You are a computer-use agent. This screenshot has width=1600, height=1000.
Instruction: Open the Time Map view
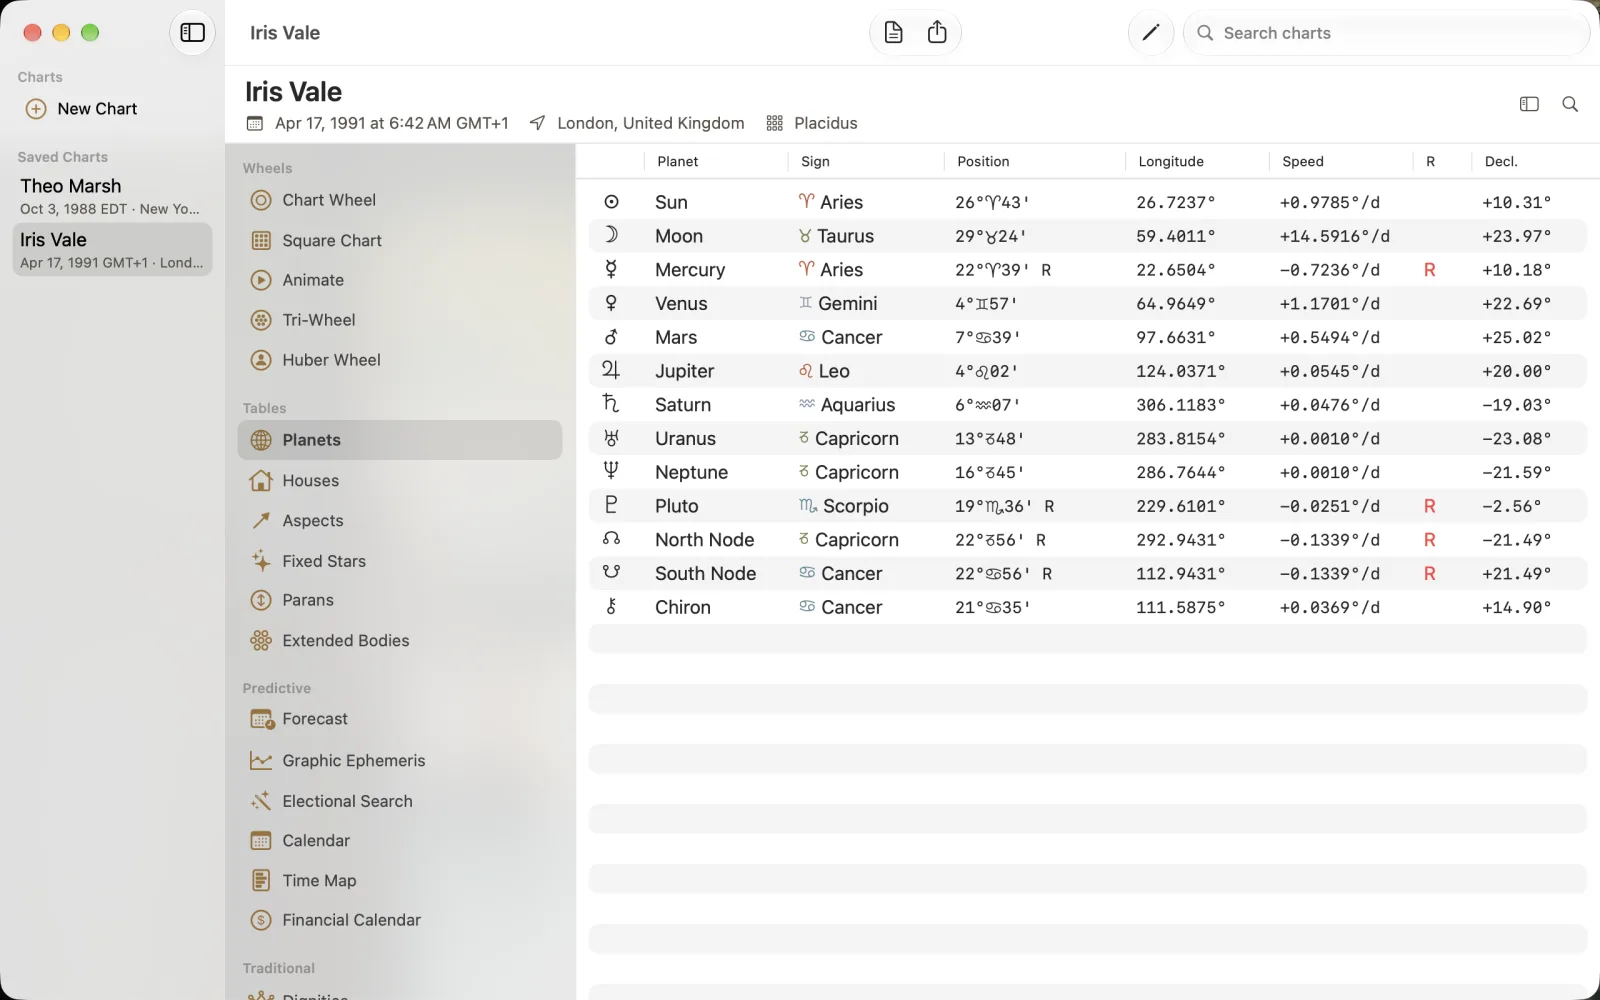click(400, 881)
